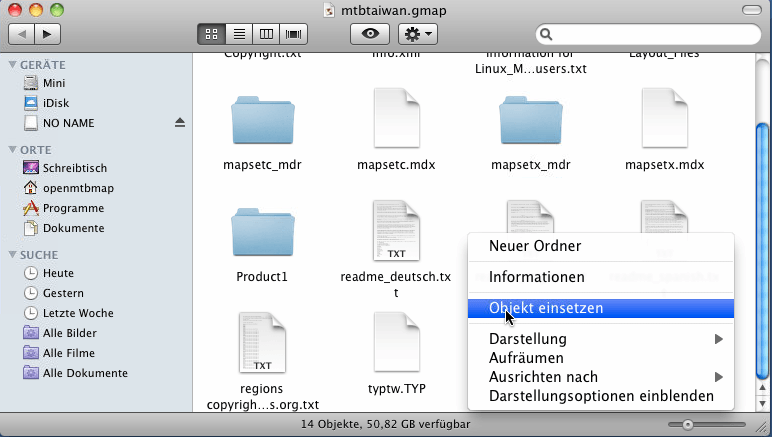Choose Informationen from context menu
The width and height of the screenshot is (772, 437).
tap(601, 277)
